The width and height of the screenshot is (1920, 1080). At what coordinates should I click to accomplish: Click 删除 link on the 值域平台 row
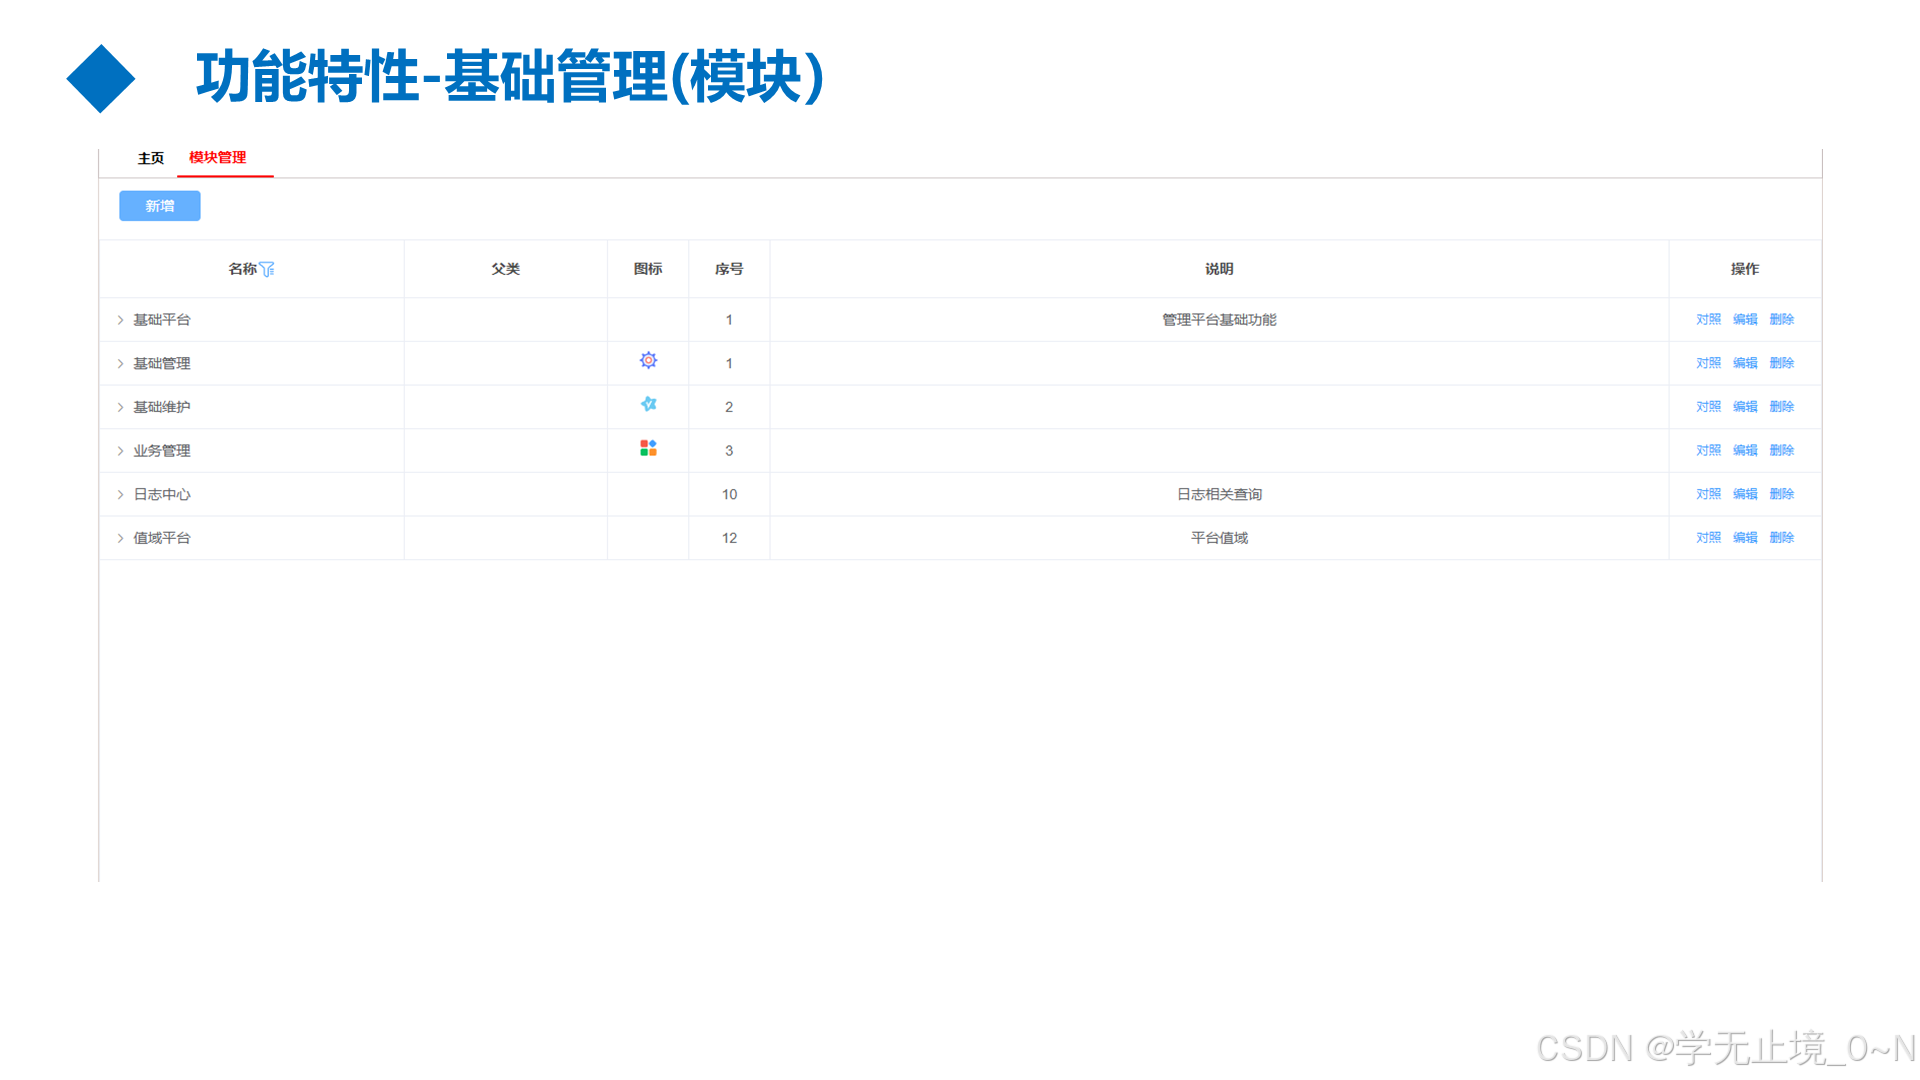tap(1782, 537)
